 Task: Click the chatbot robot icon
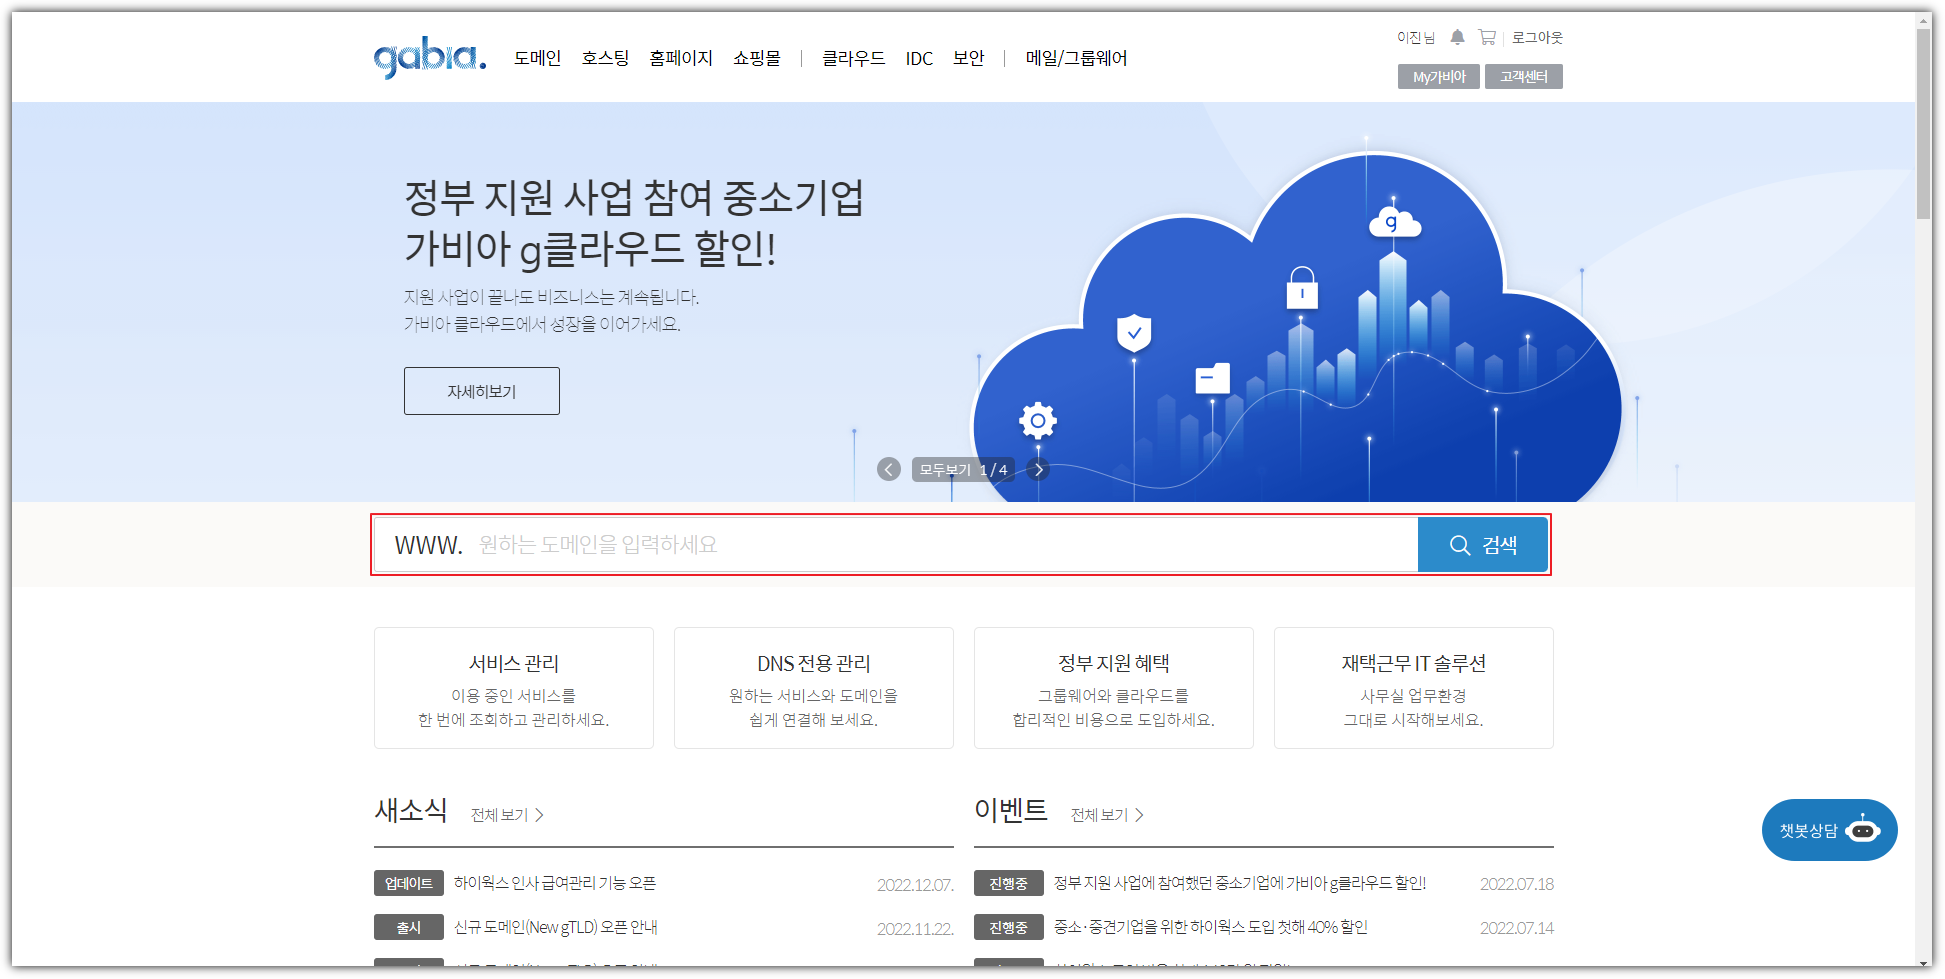pyautogui.click(x=1862, y=830)
